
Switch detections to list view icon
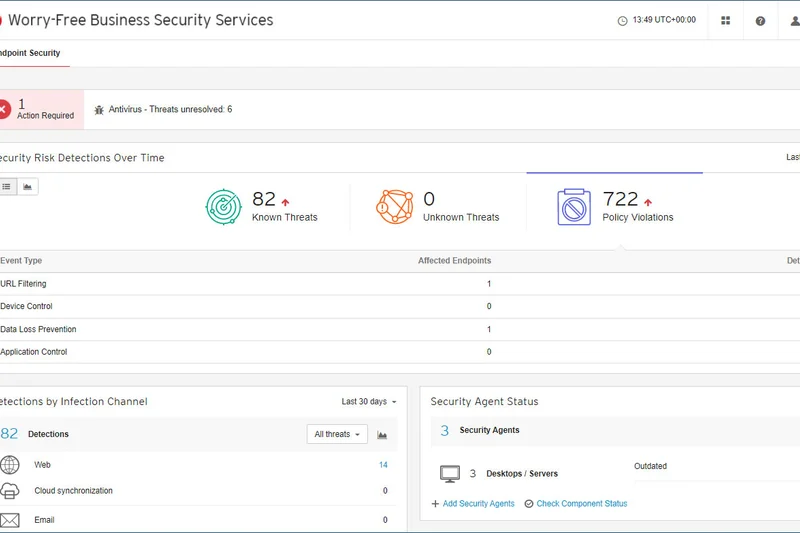[7, 187]
